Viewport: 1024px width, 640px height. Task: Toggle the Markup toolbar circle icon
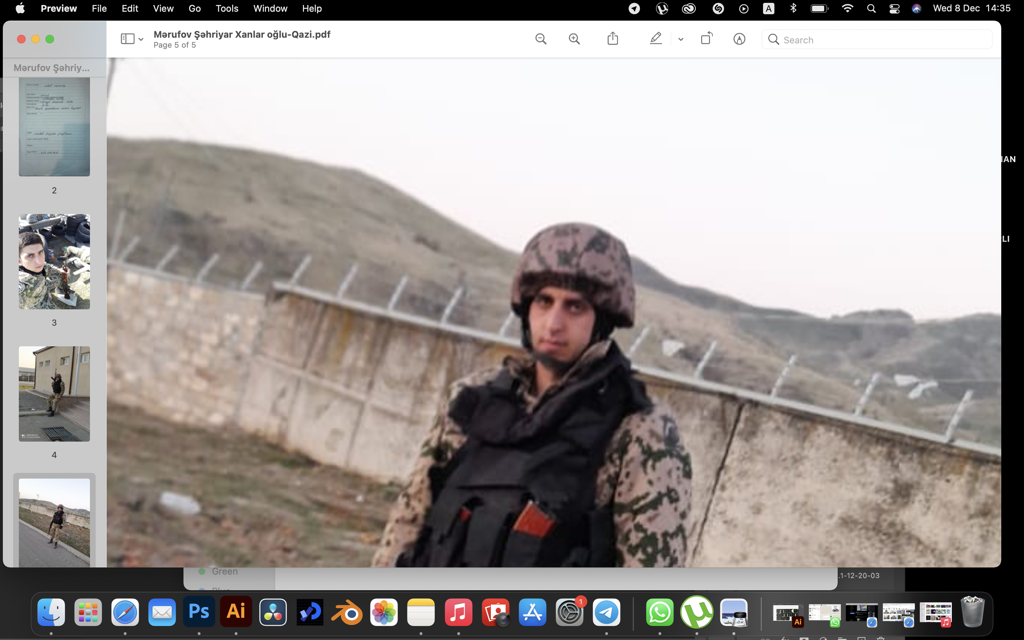739,39
